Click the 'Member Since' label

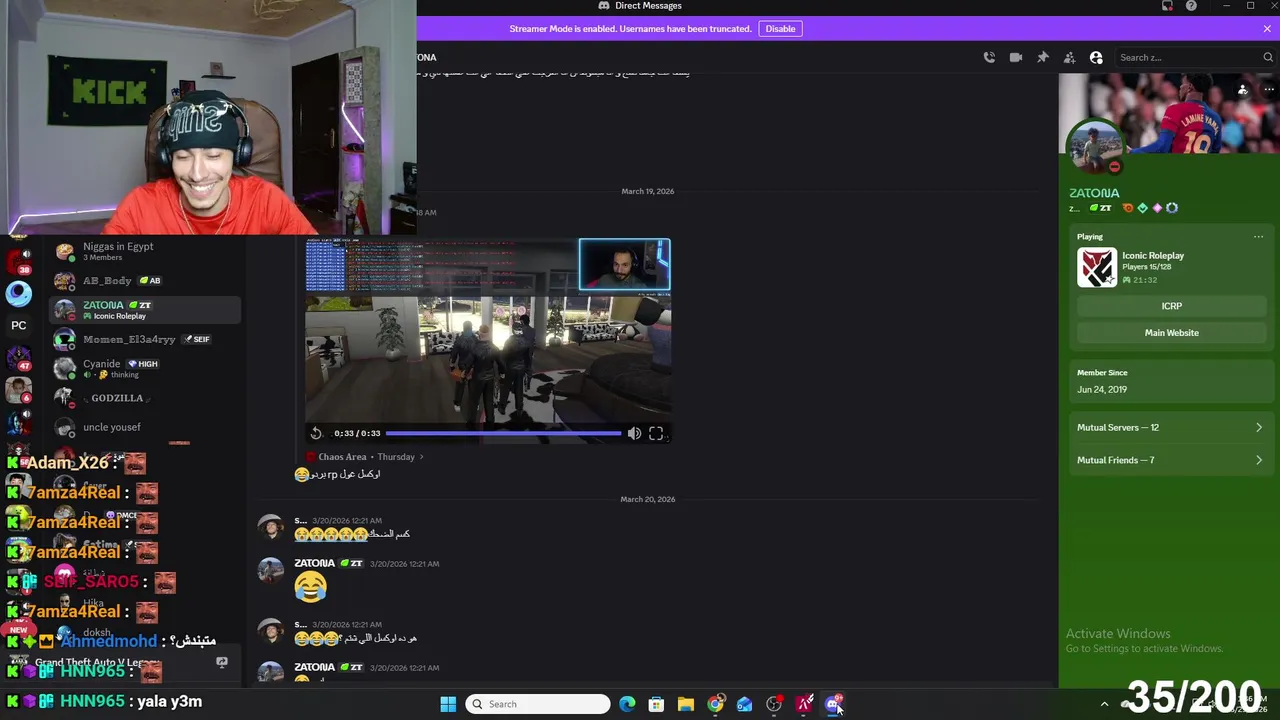[1102, 373]
